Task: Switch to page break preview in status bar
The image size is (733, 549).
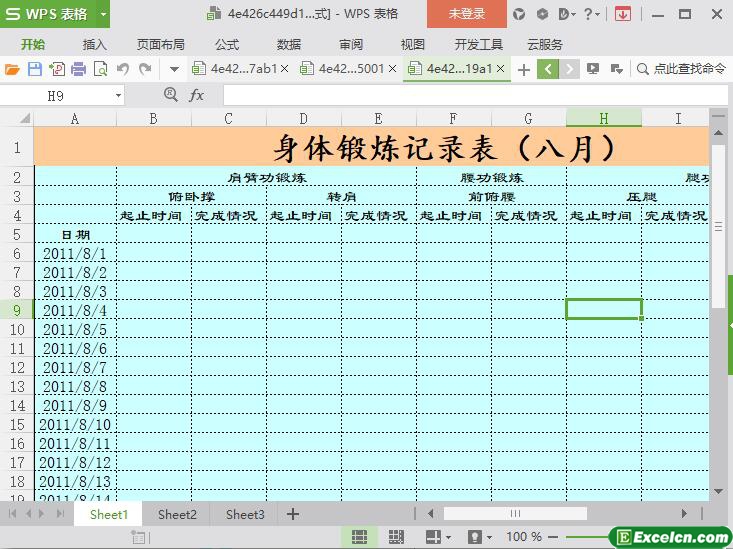Action: [x=396, y=537]
